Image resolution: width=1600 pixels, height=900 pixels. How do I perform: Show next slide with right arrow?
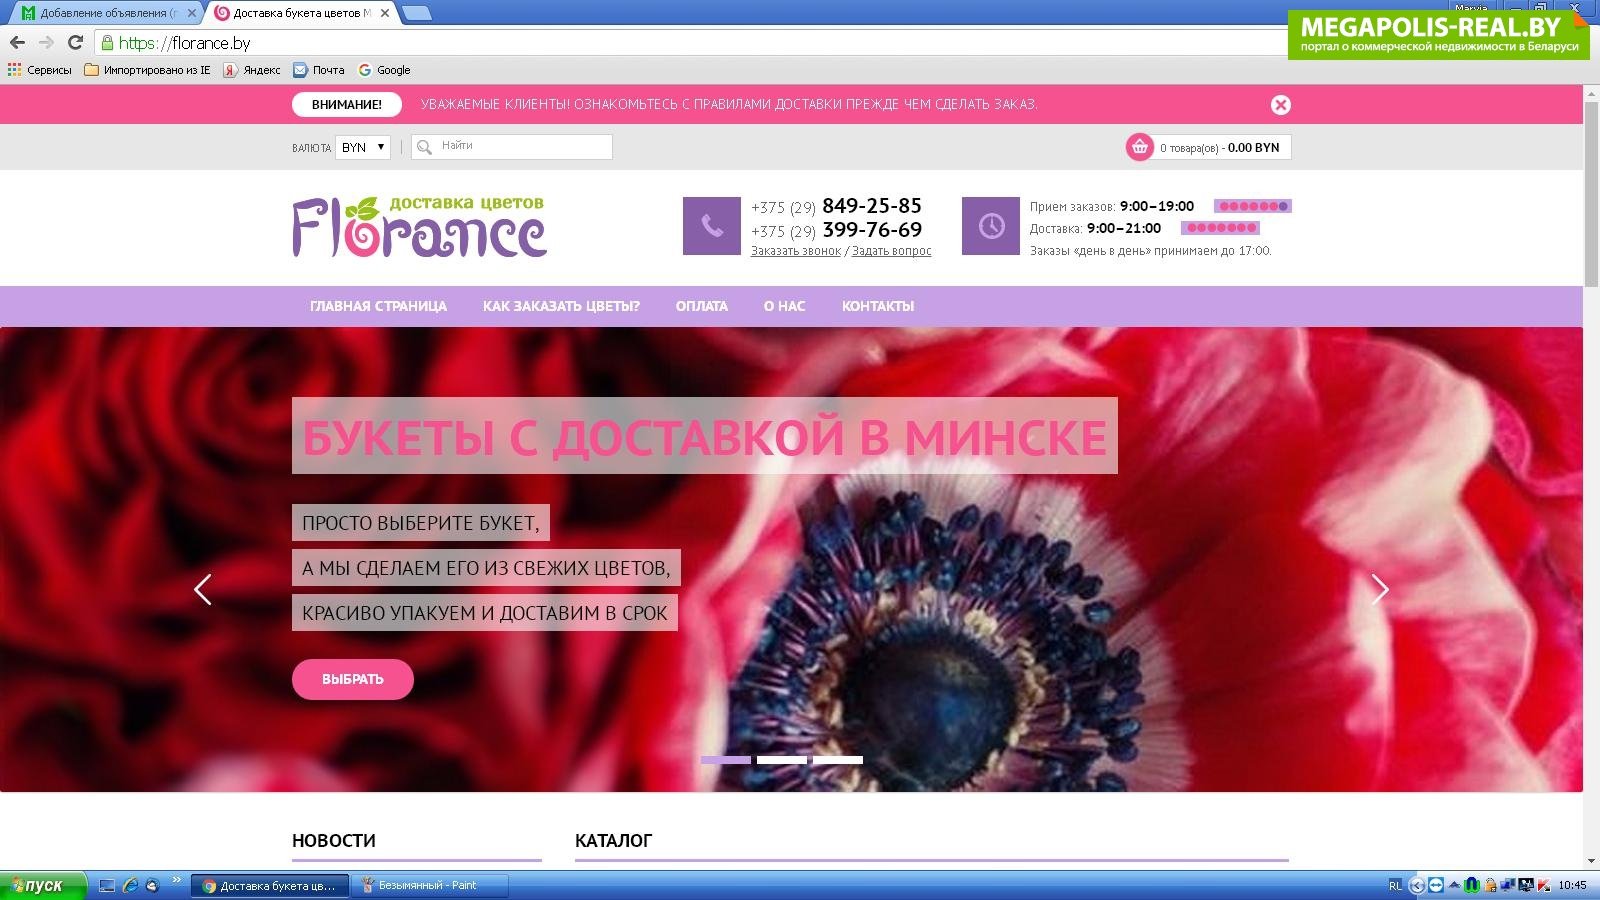(x=1380, y=590)
